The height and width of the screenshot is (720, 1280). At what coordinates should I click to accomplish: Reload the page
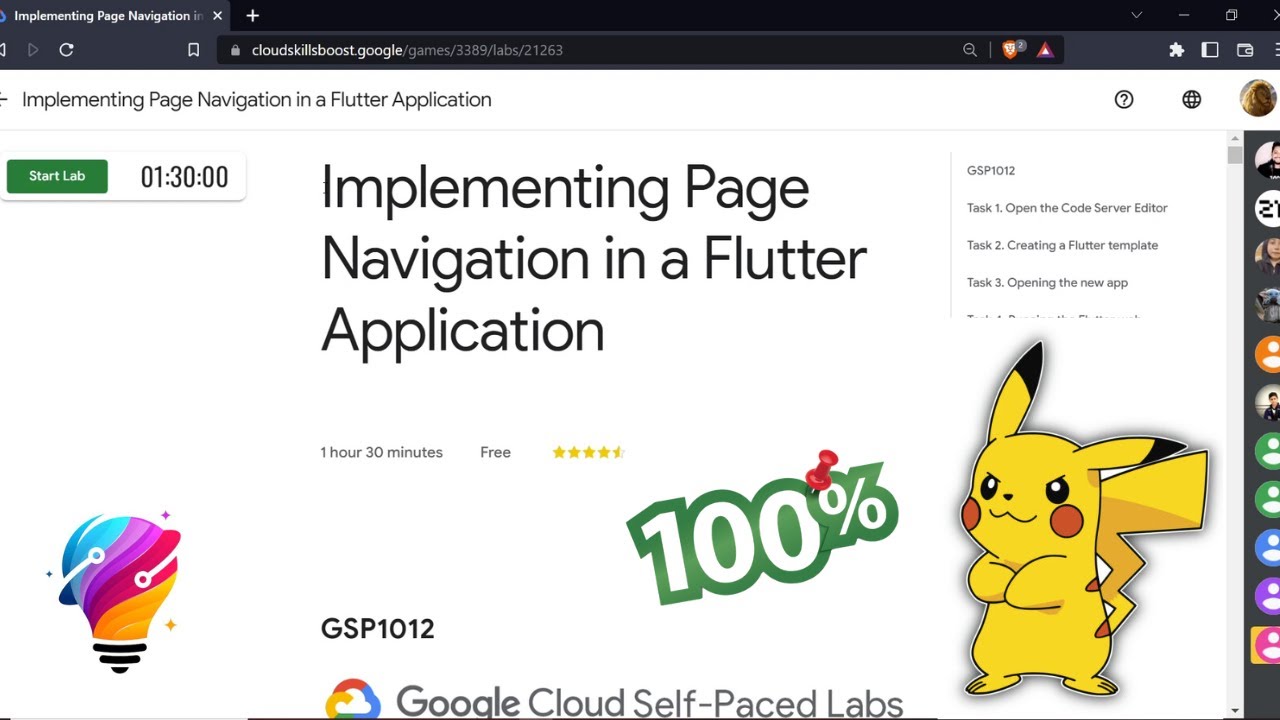66,50
